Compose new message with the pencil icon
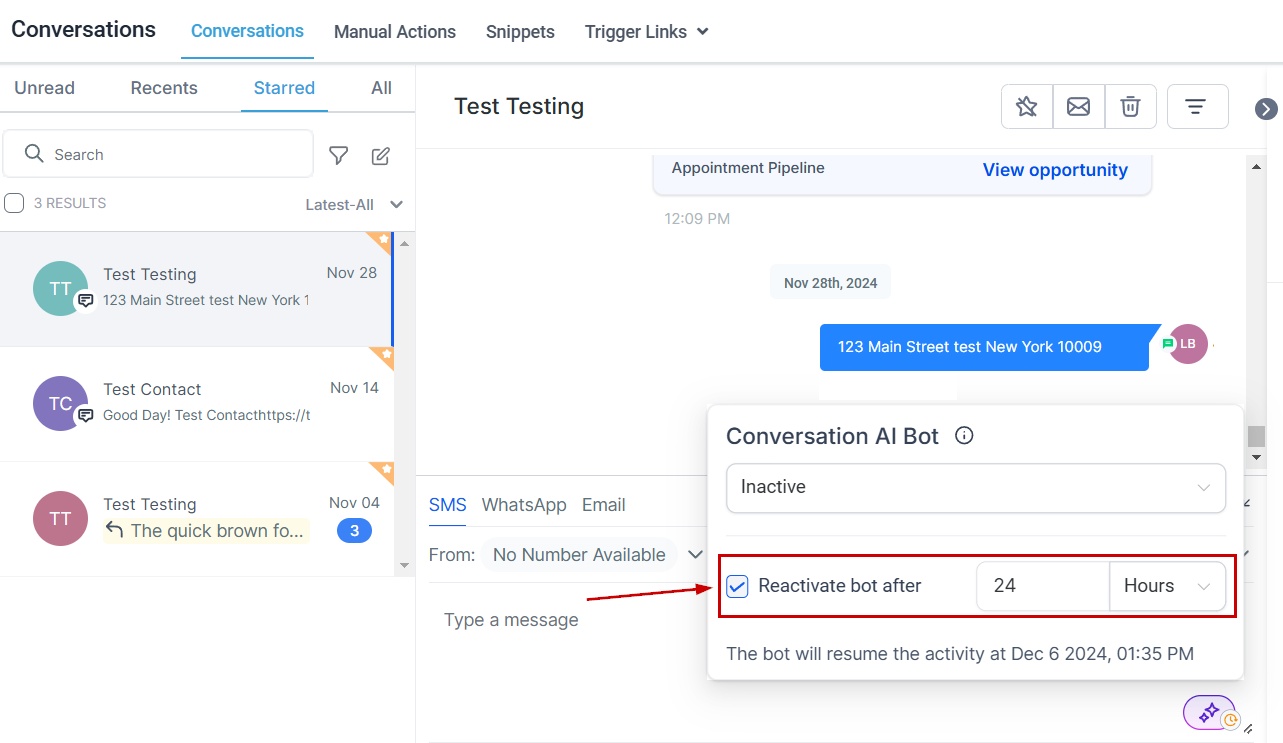The image size is (1283, 743). click(x=380, y=155)
